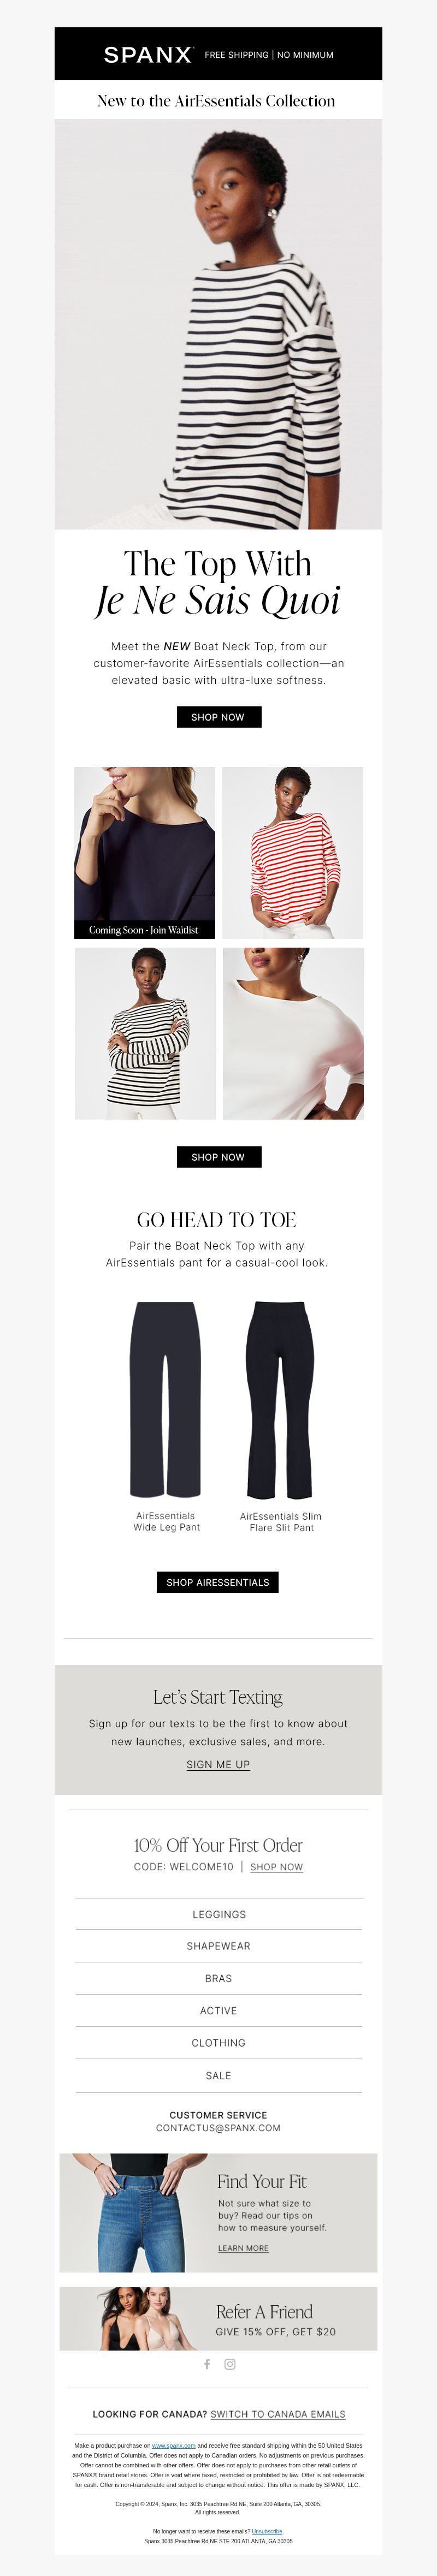
Task: Click the SPANX logo in header
Action: coord(148,55)
